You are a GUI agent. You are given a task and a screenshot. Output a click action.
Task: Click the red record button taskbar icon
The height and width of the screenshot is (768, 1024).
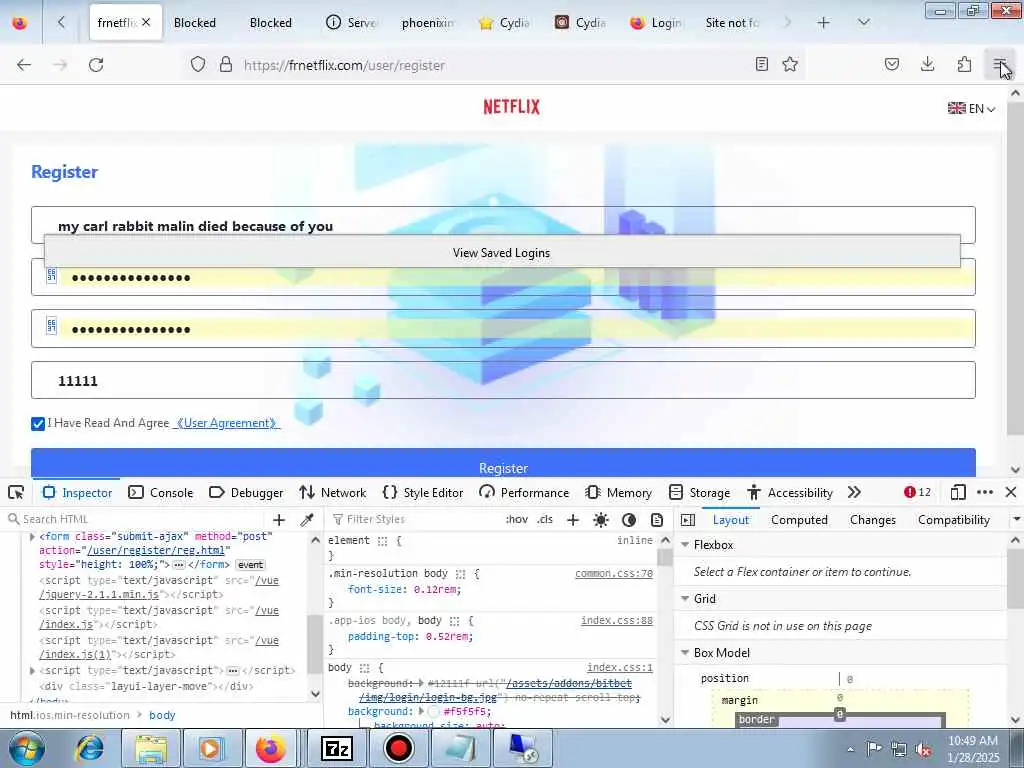click(x=398, y=748)
